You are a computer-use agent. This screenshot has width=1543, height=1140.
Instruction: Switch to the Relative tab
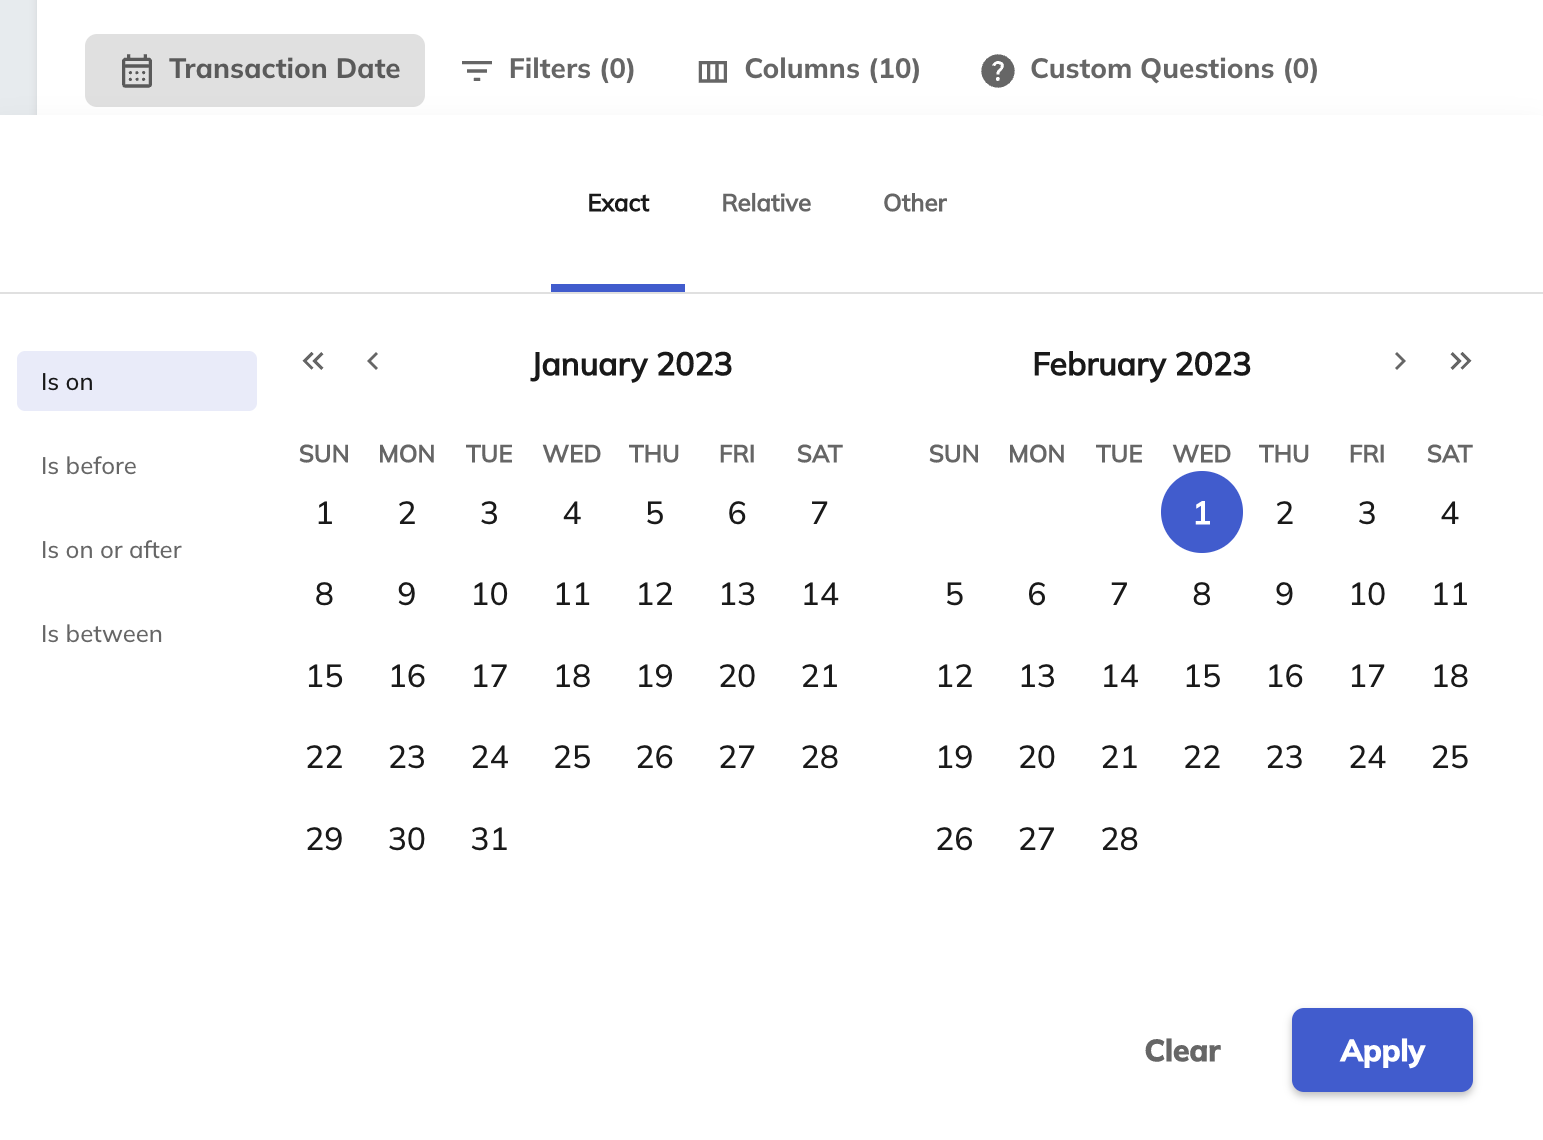click(x=766, y=203)
